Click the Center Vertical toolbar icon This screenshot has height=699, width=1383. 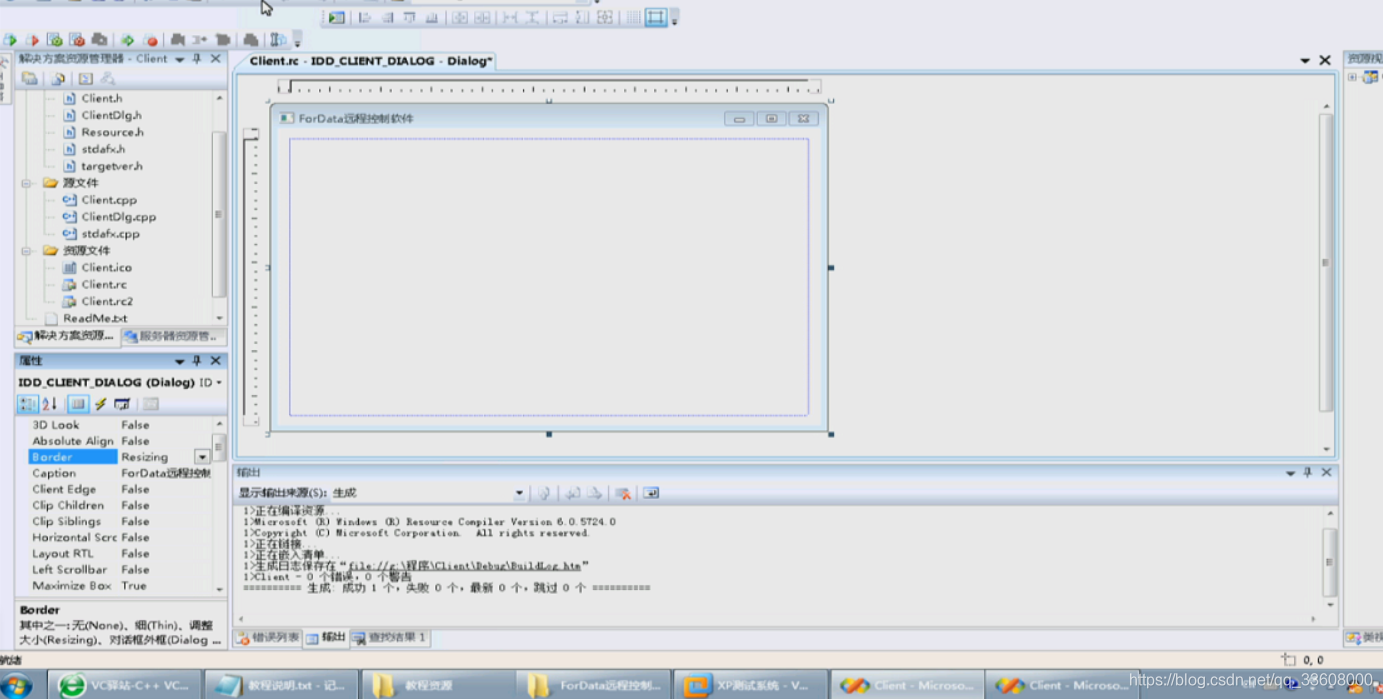pos(460,18)
